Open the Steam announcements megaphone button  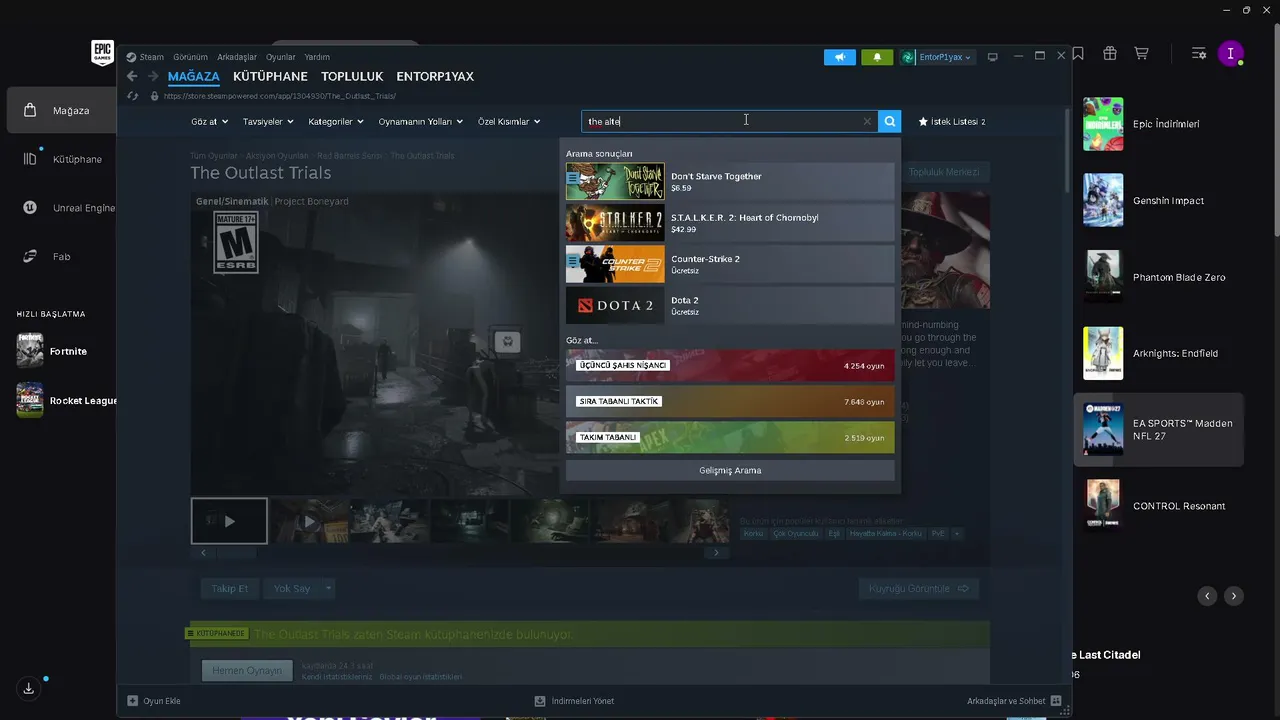click(840, 57)
